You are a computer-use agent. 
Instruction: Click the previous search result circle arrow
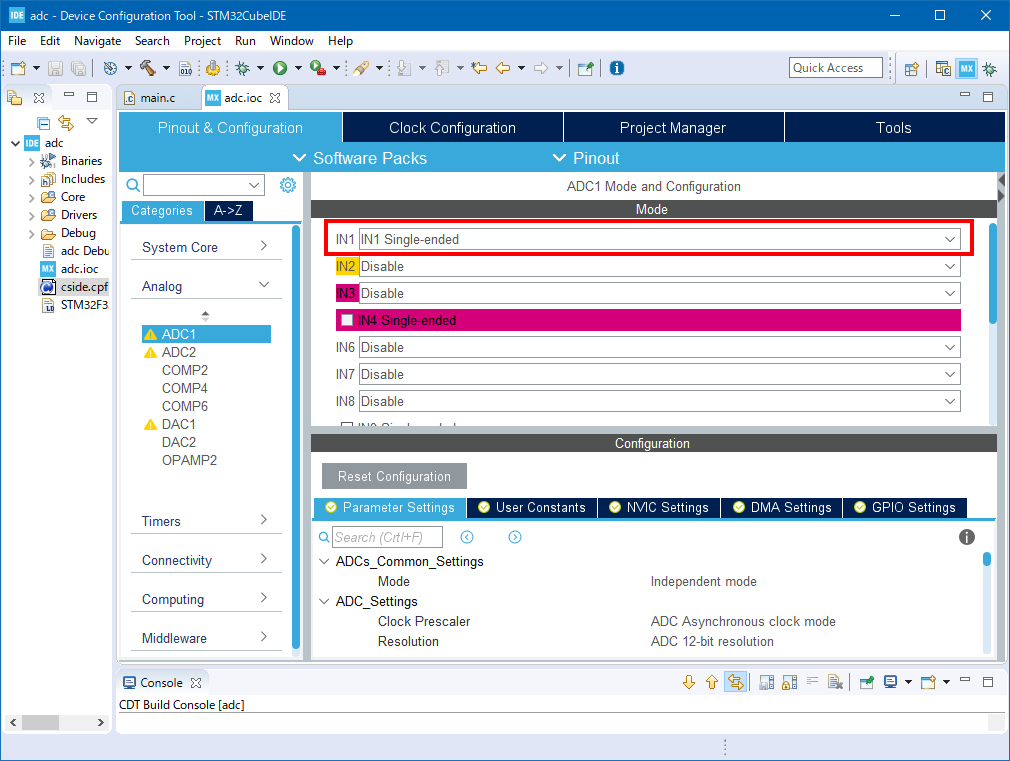point(467,537)
